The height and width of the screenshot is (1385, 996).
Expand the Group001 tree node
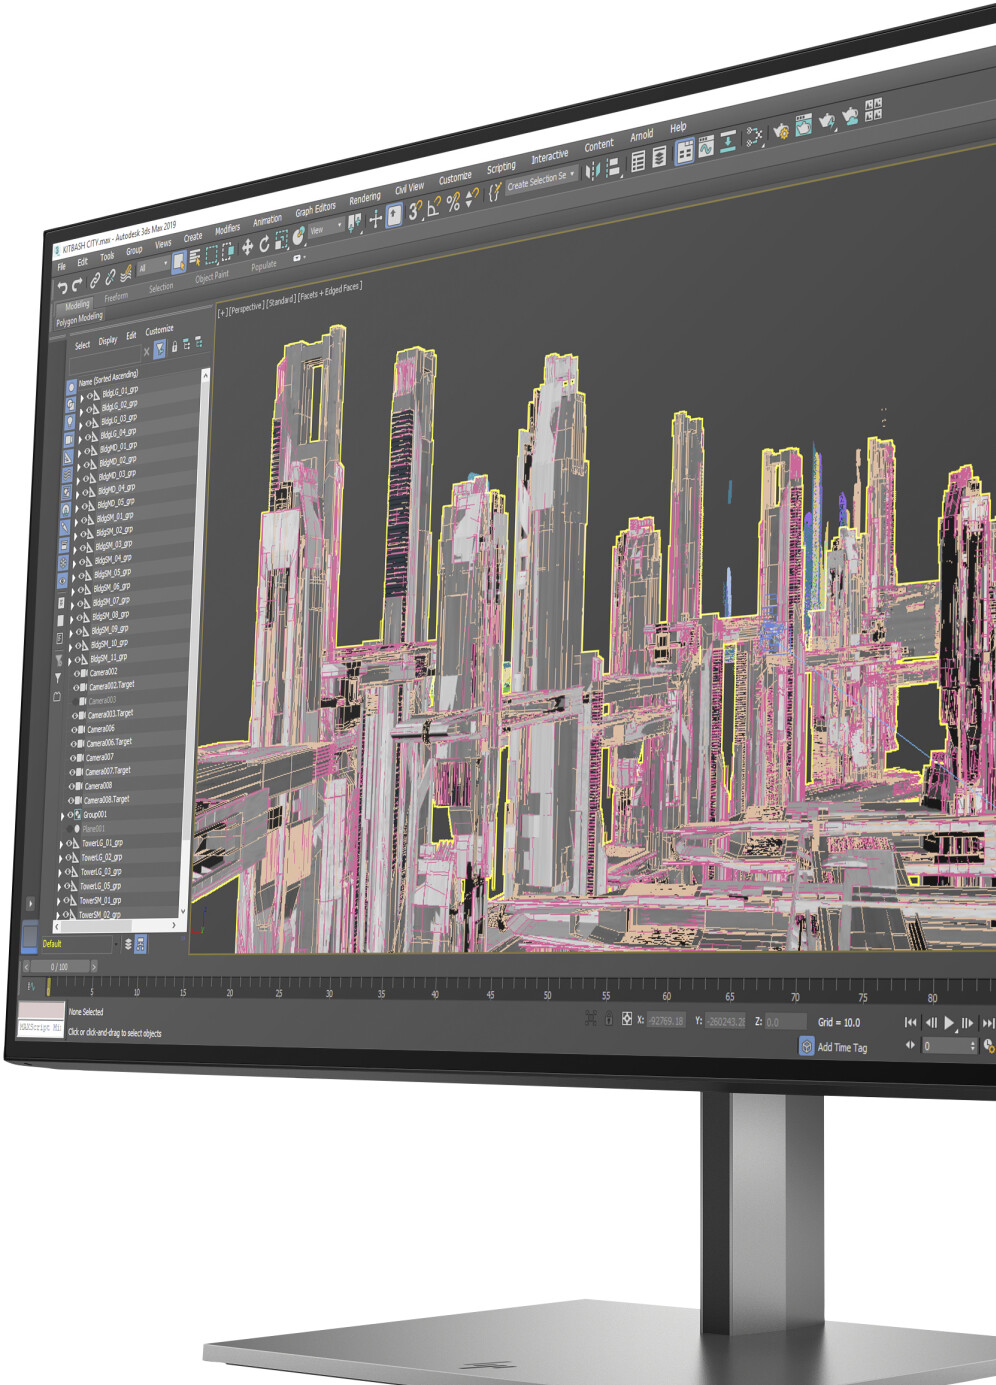(62, 816)
